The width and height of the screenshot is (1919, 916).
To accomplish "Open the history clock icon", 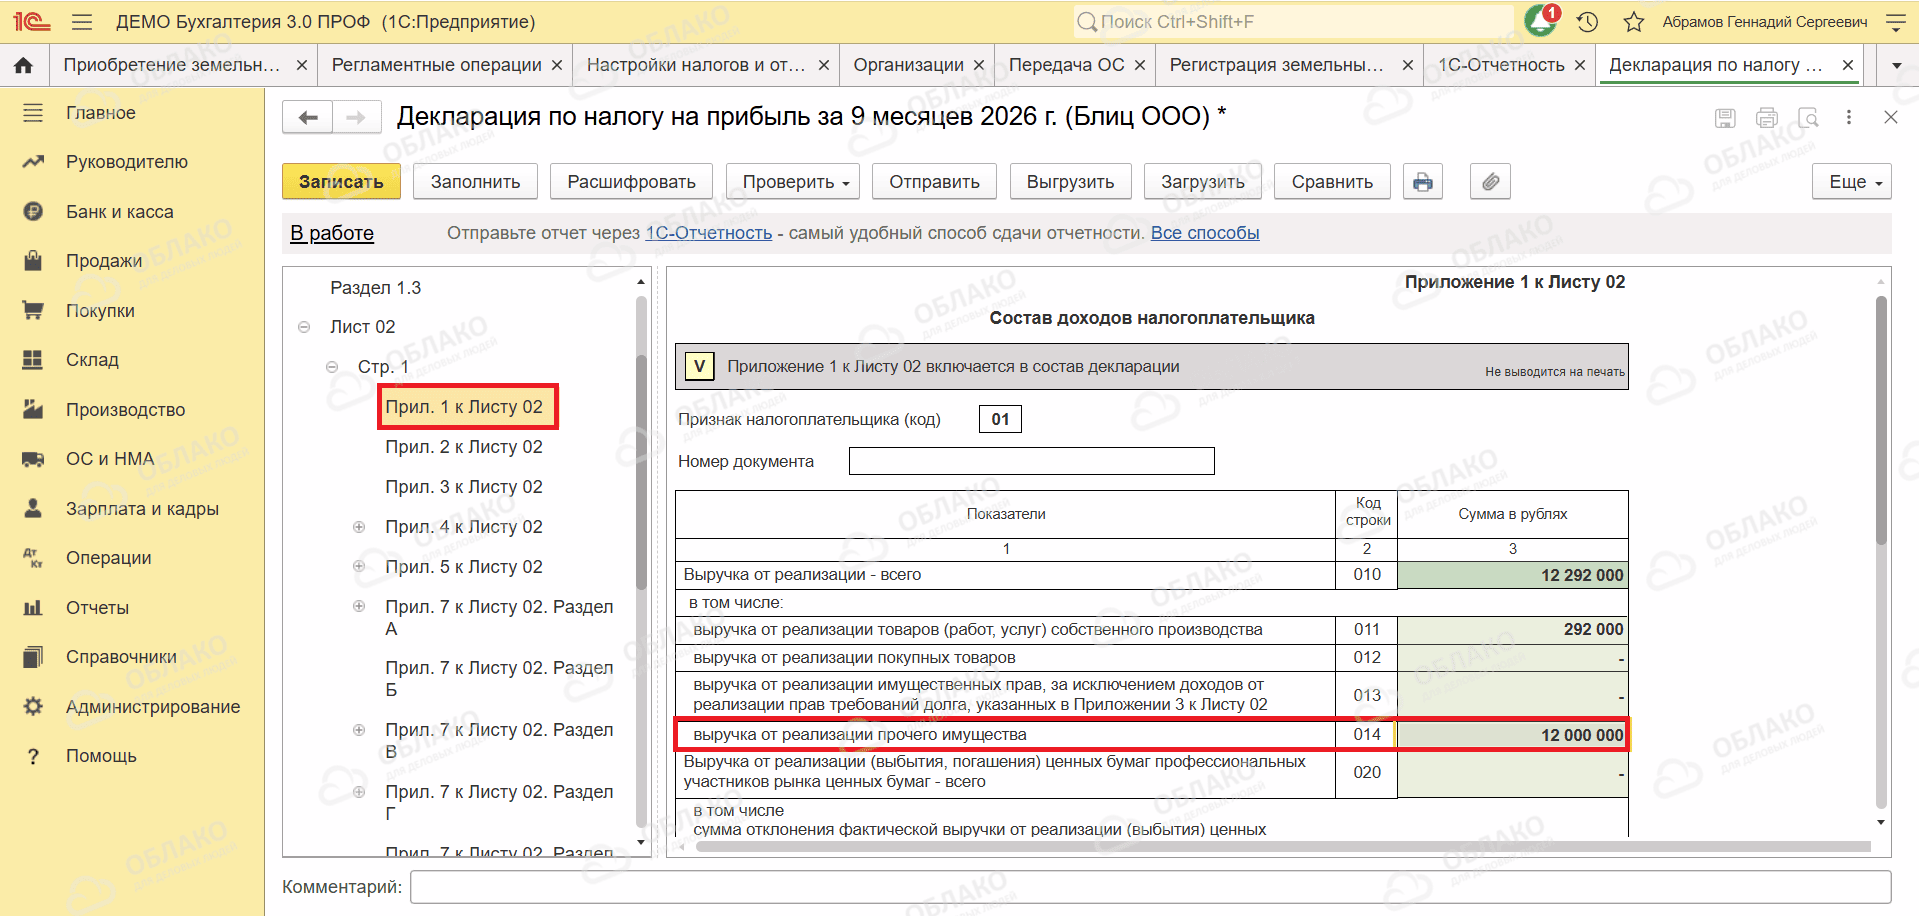I will [1587, 21].
